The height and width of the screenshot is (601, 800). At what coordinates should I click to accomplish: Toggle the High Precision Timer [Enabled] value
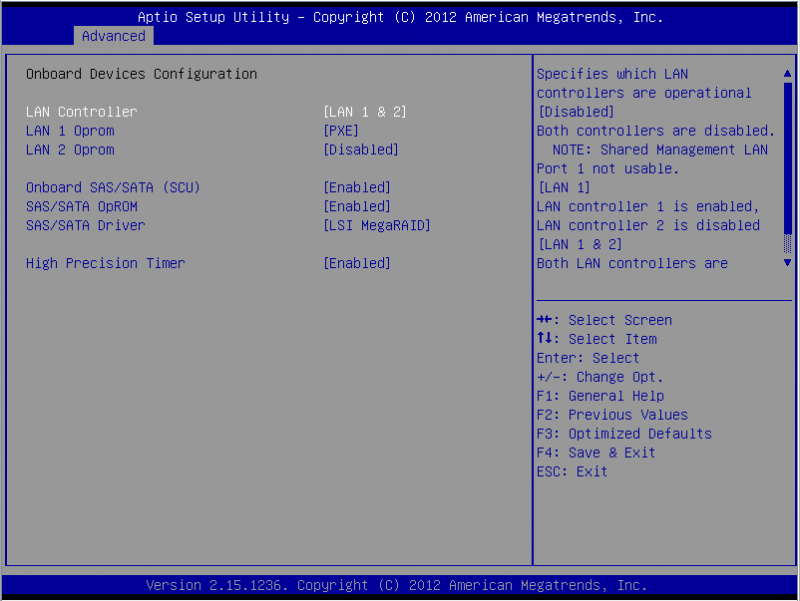click(x=357, y=264)
